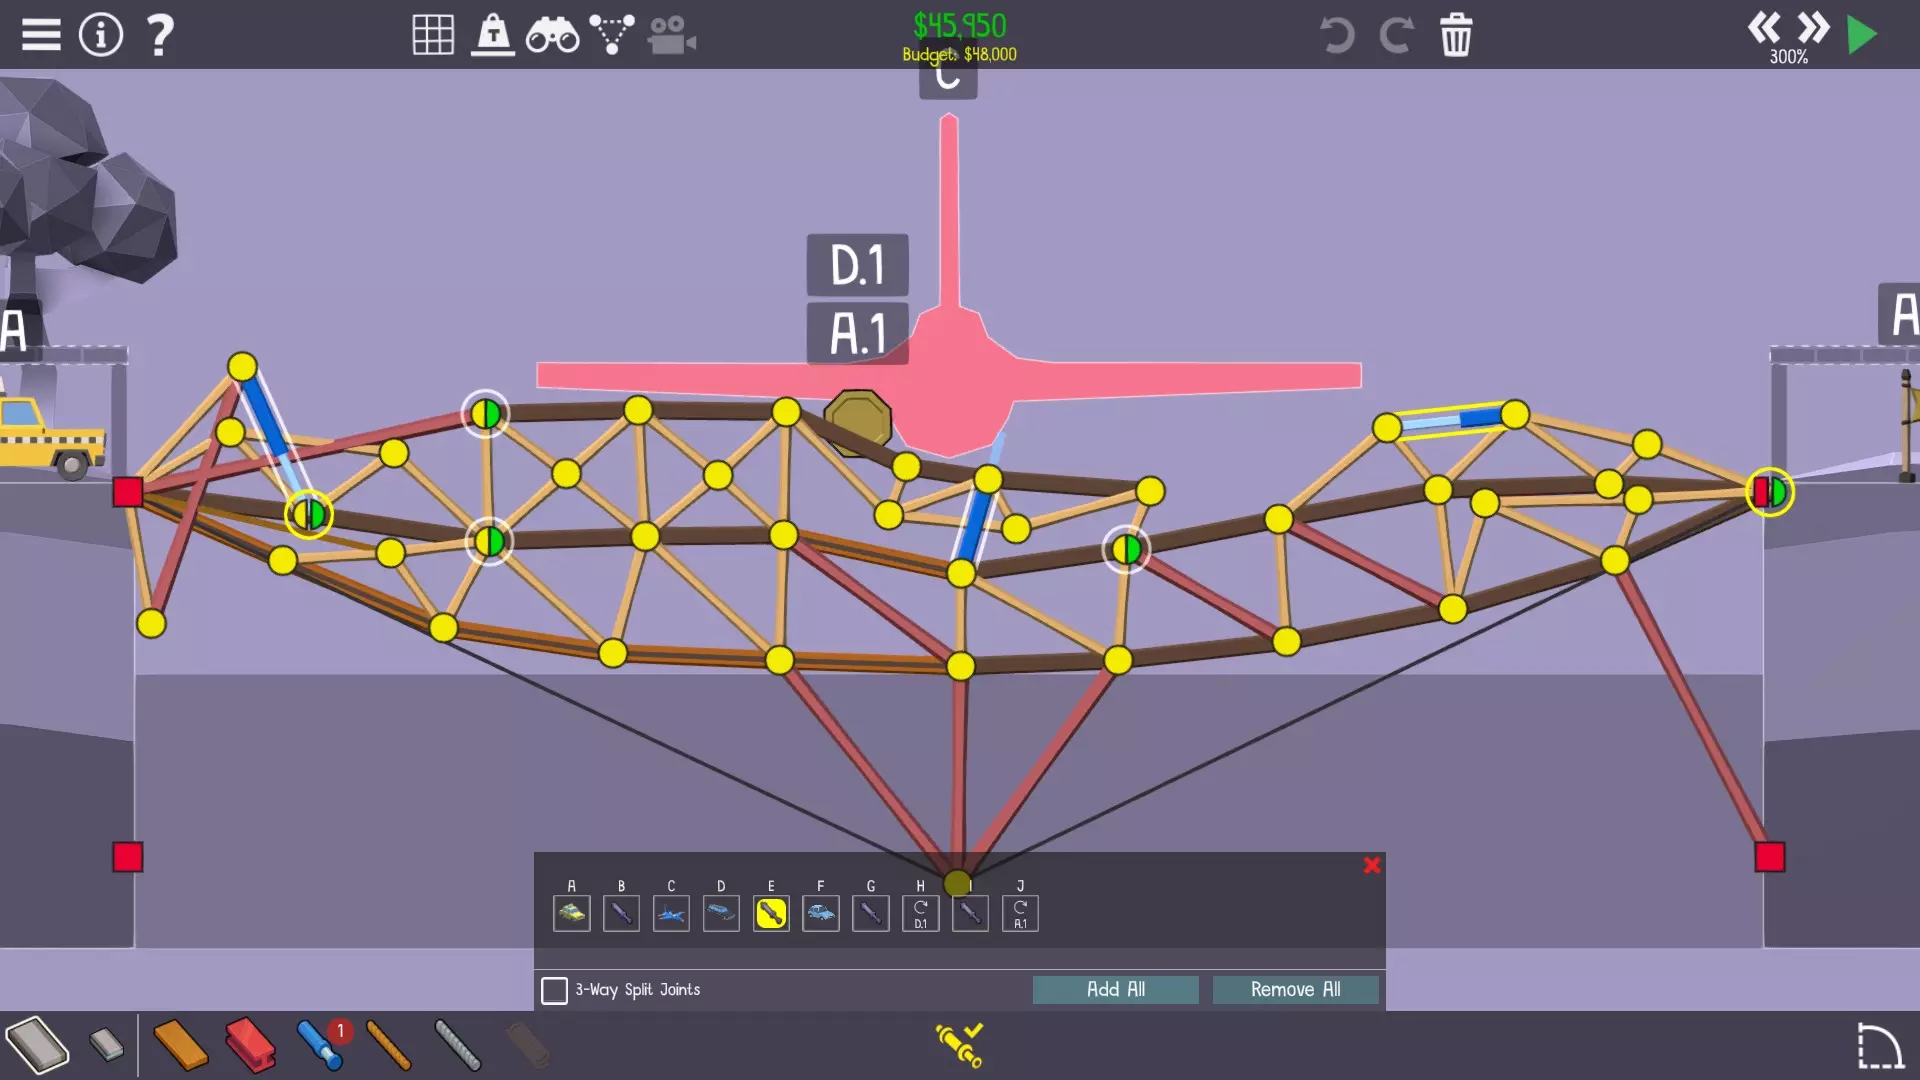Image resolution: width=1920 pixels, height=1080 pixels.
Task: Open the binoculars view tool
Action: (x=552, y=35)
